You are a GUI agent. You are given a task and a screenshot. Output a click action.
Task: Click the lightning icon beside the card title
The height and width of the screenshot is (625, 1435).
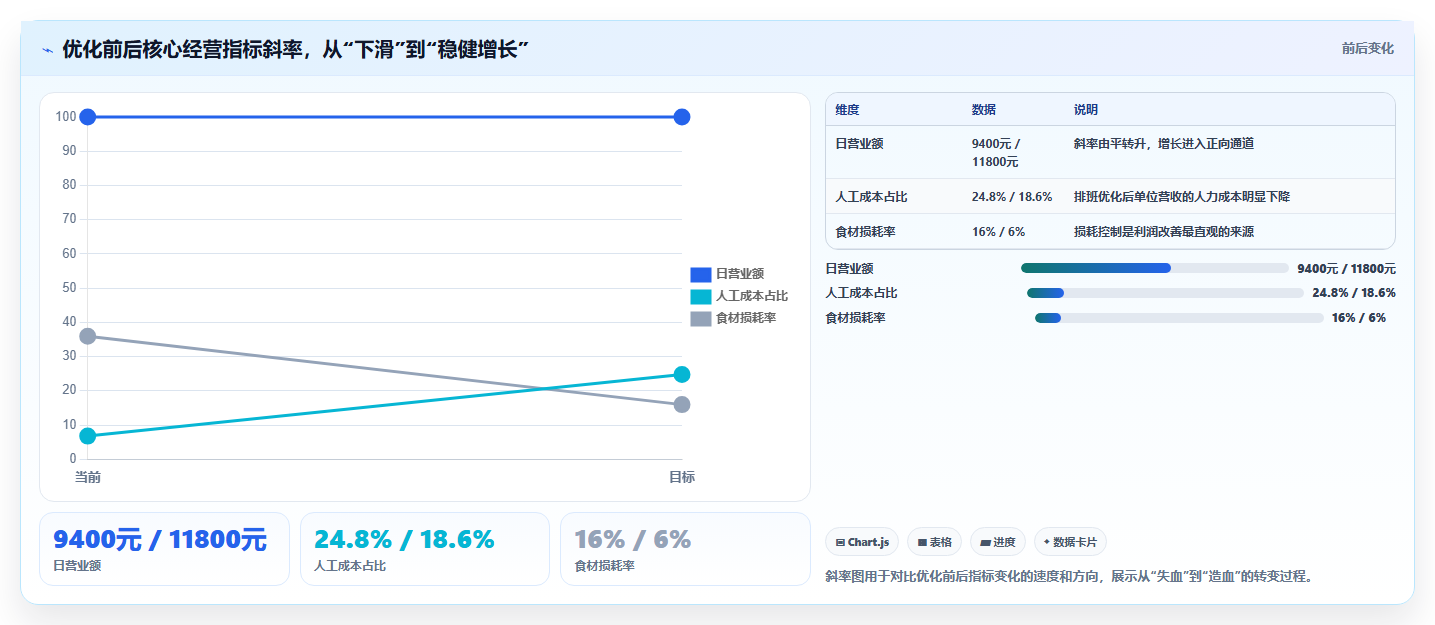pyautogui.click(x=47, y=50)
